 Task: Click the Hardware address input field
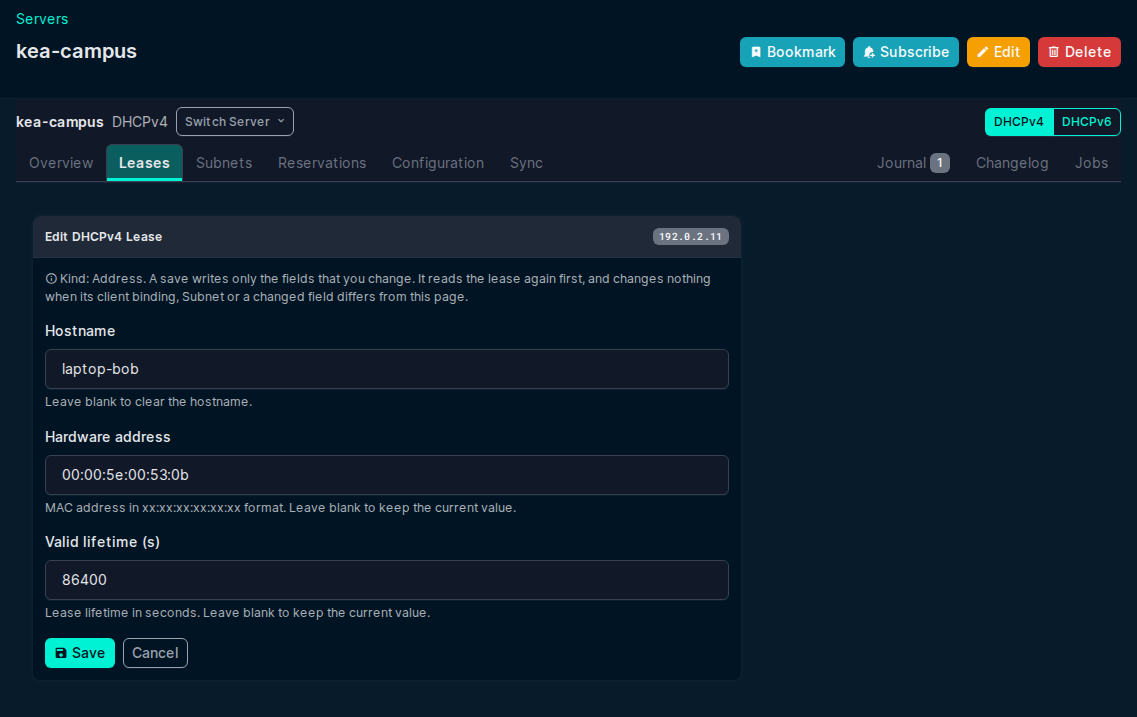point(386,475)
